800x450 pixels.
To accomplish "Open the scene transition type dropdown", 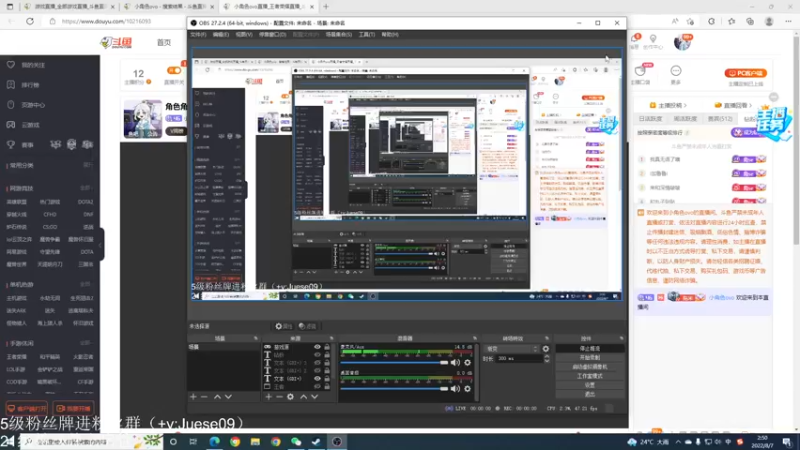I will [511, 349].
